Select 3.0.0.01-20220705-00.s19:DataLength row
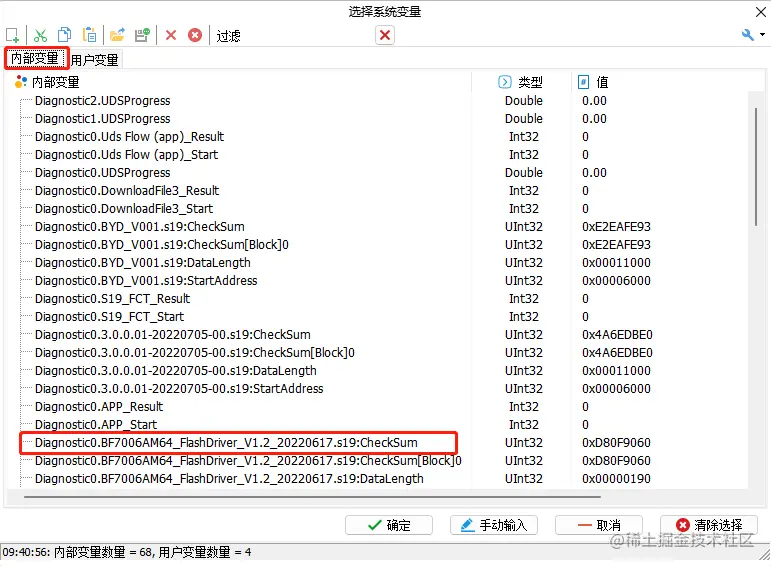This screenshot has width=771, height=566. tap(176, 371)
